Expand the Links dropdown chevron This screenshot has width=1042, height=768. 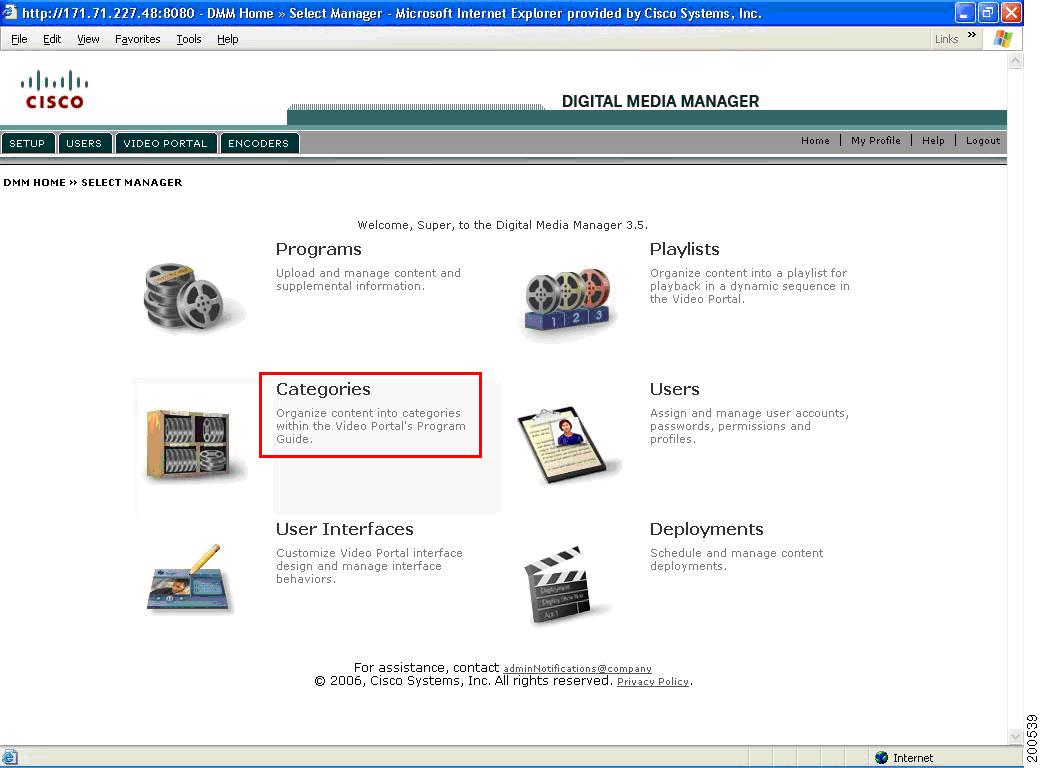tap(970, 37)
